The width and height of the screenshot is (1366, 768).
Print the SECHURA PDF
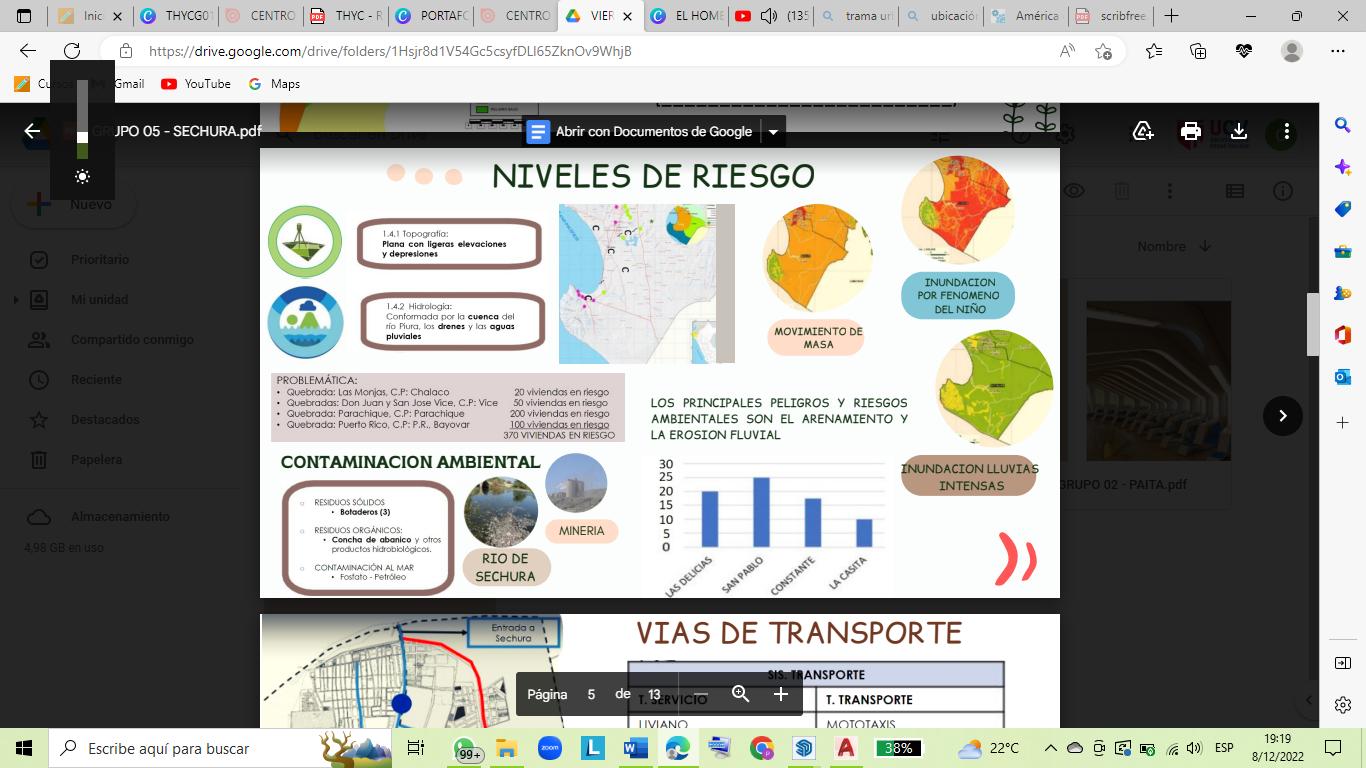[x=1190, y=131]
